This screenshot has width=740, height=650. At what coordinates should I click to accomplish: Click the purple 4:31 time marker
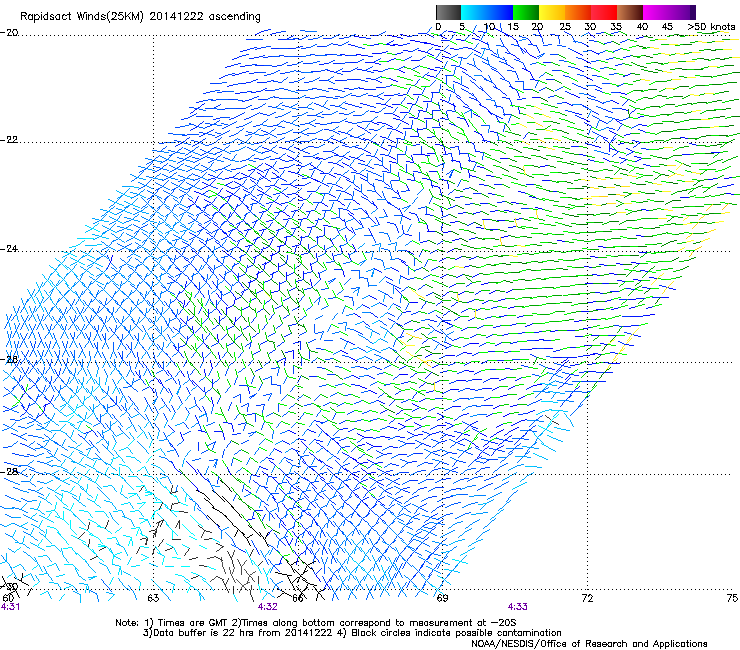[10, 607]
